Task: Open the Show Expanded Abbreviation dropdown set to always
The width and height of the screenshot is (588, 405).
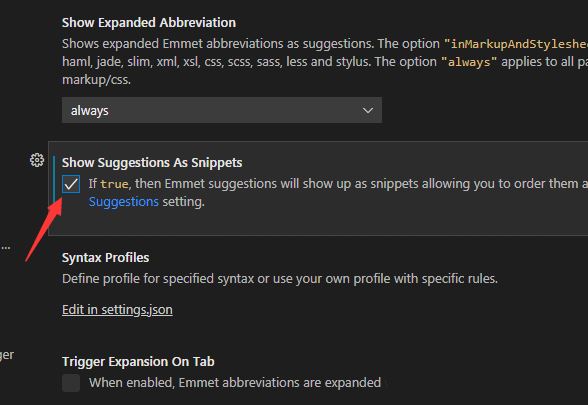Action: (222, 110)
